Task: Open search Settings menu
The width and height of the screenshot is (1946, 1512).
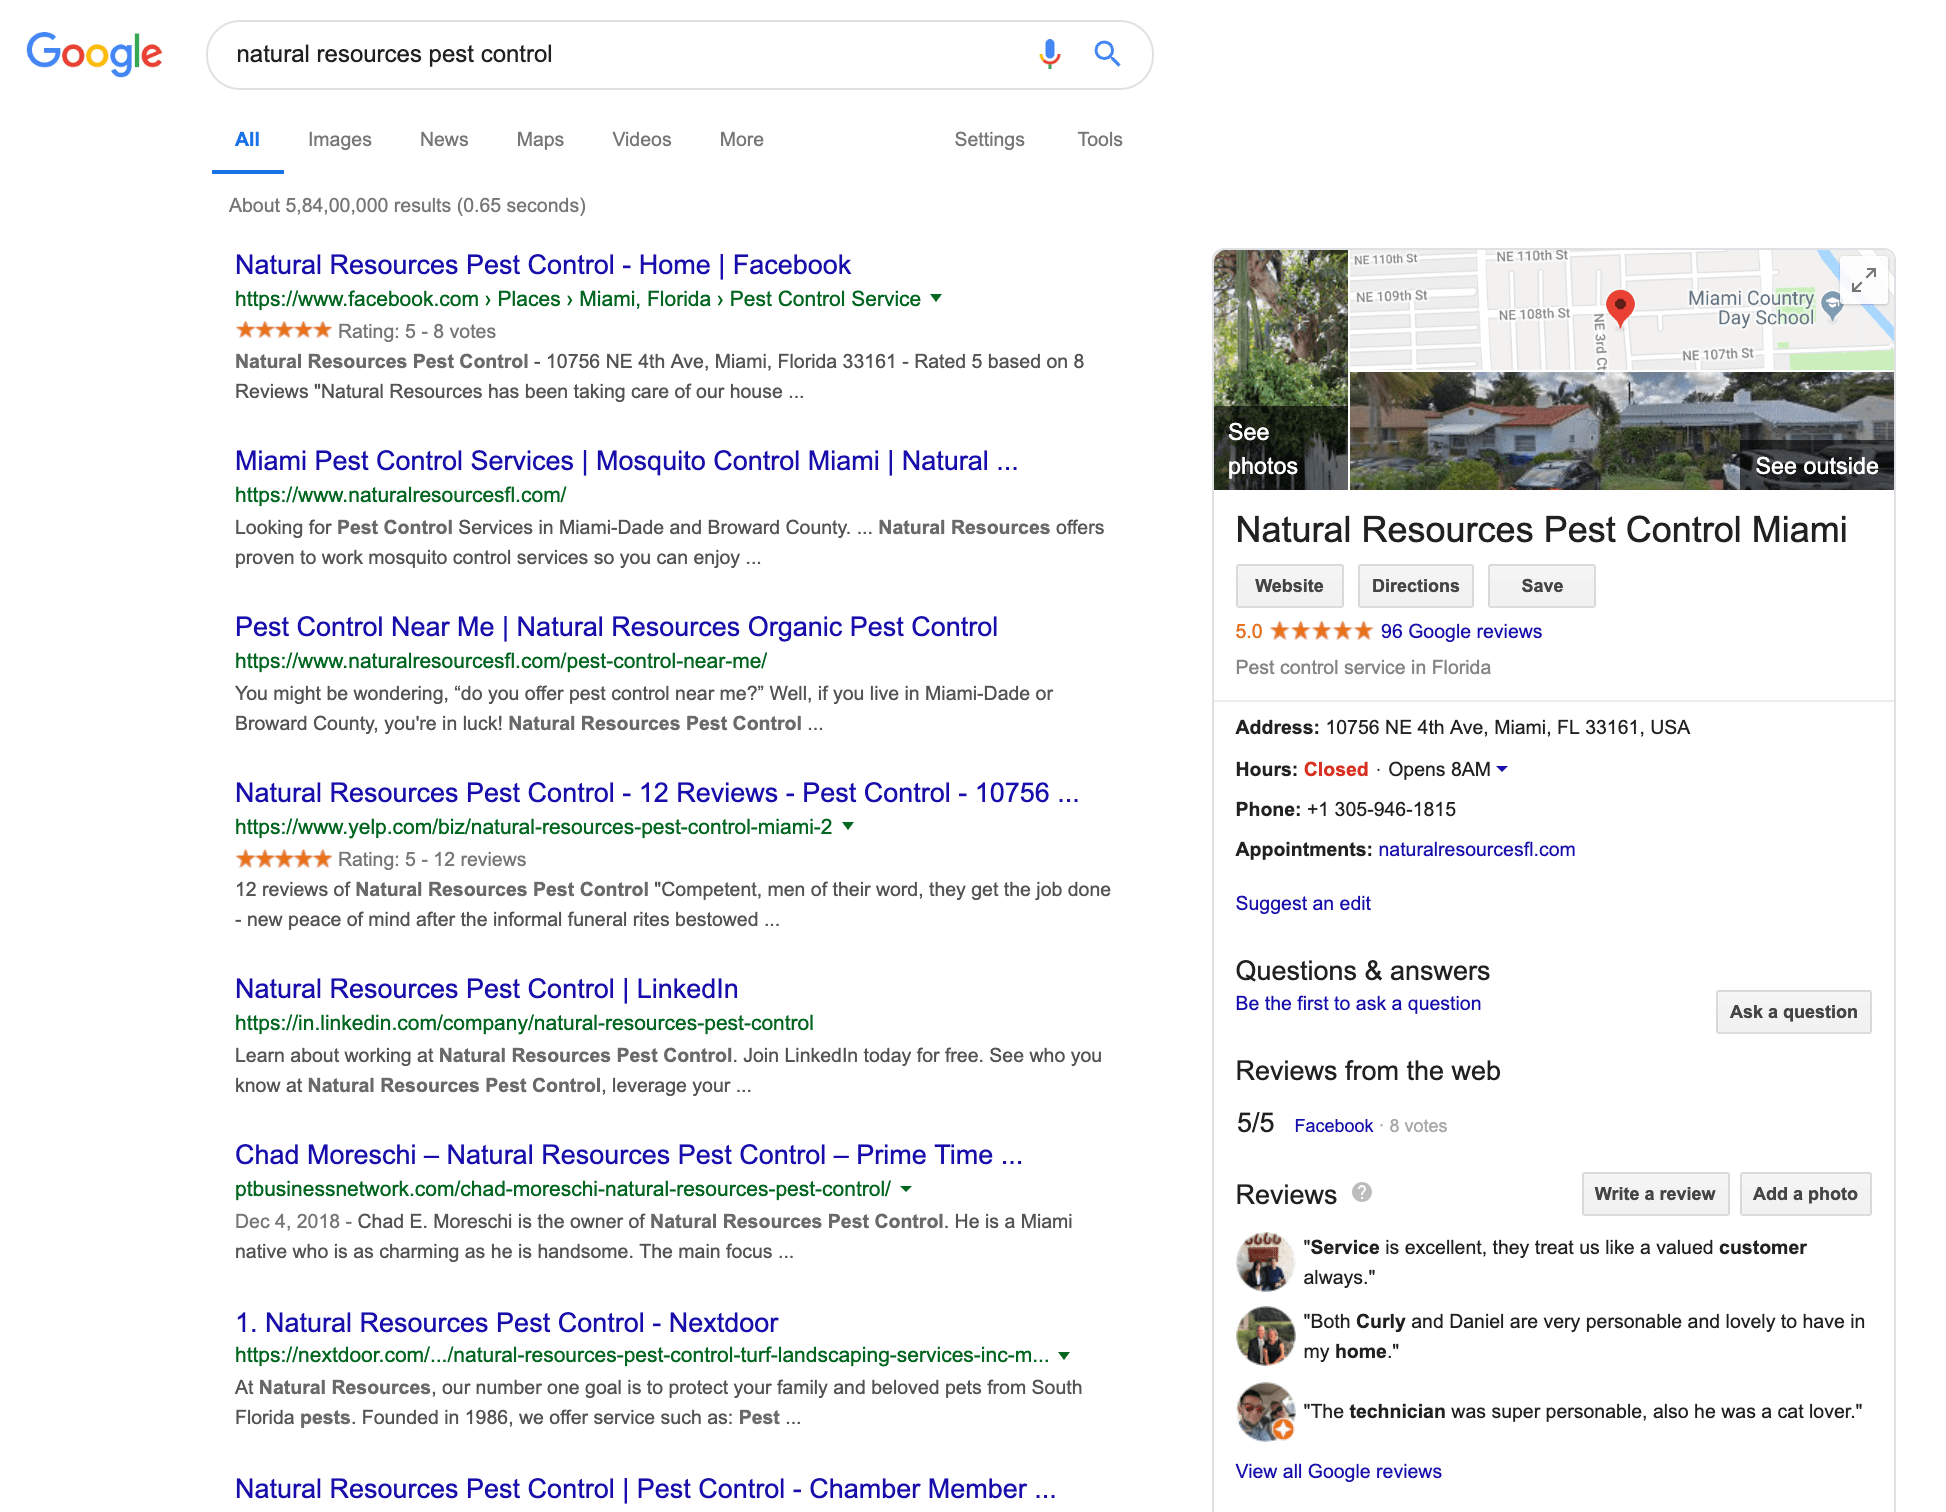Action: pos(989,139)
